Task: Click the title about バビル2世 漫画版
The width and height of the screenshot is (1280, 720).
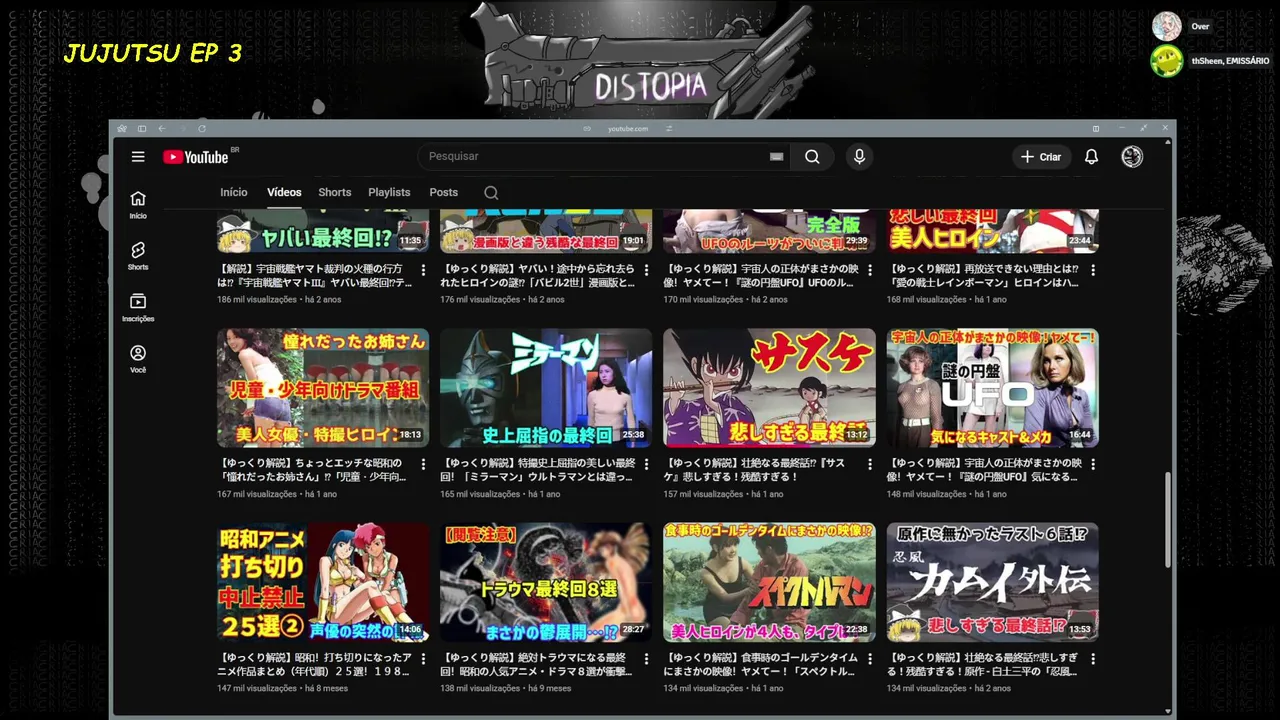Action: click(x=538, y=276)
